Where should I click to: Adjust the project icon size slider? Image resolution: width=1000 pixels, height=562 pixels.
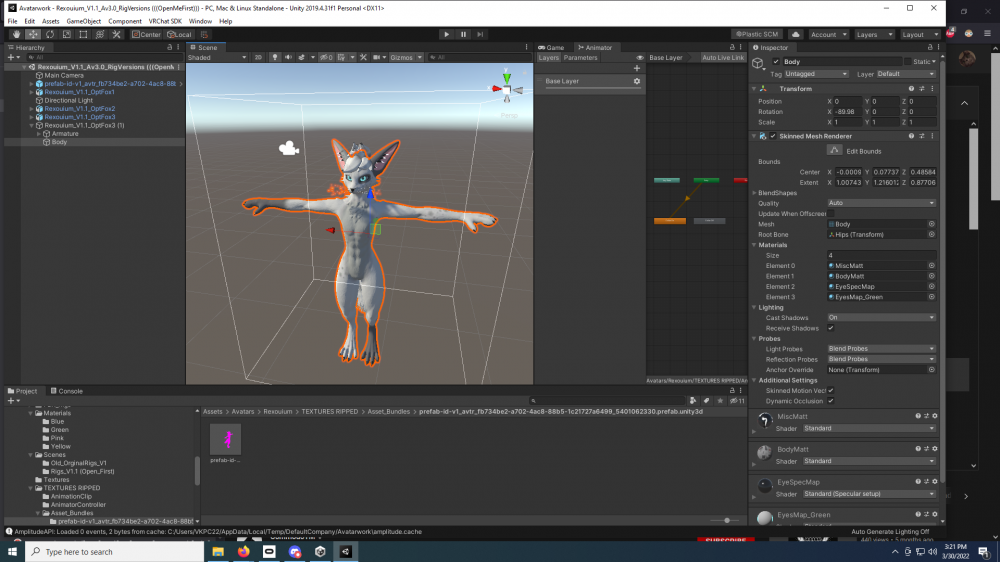click(726, 521)
